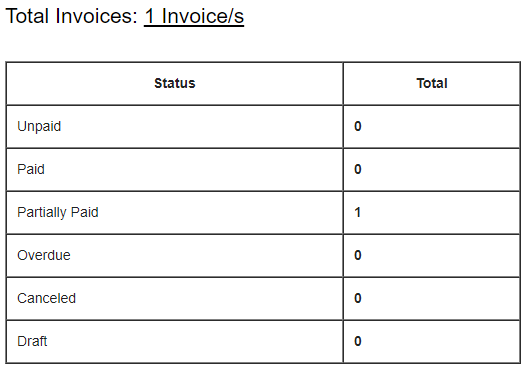Select the Partially Paid total value 1

(x=357, y=212)
